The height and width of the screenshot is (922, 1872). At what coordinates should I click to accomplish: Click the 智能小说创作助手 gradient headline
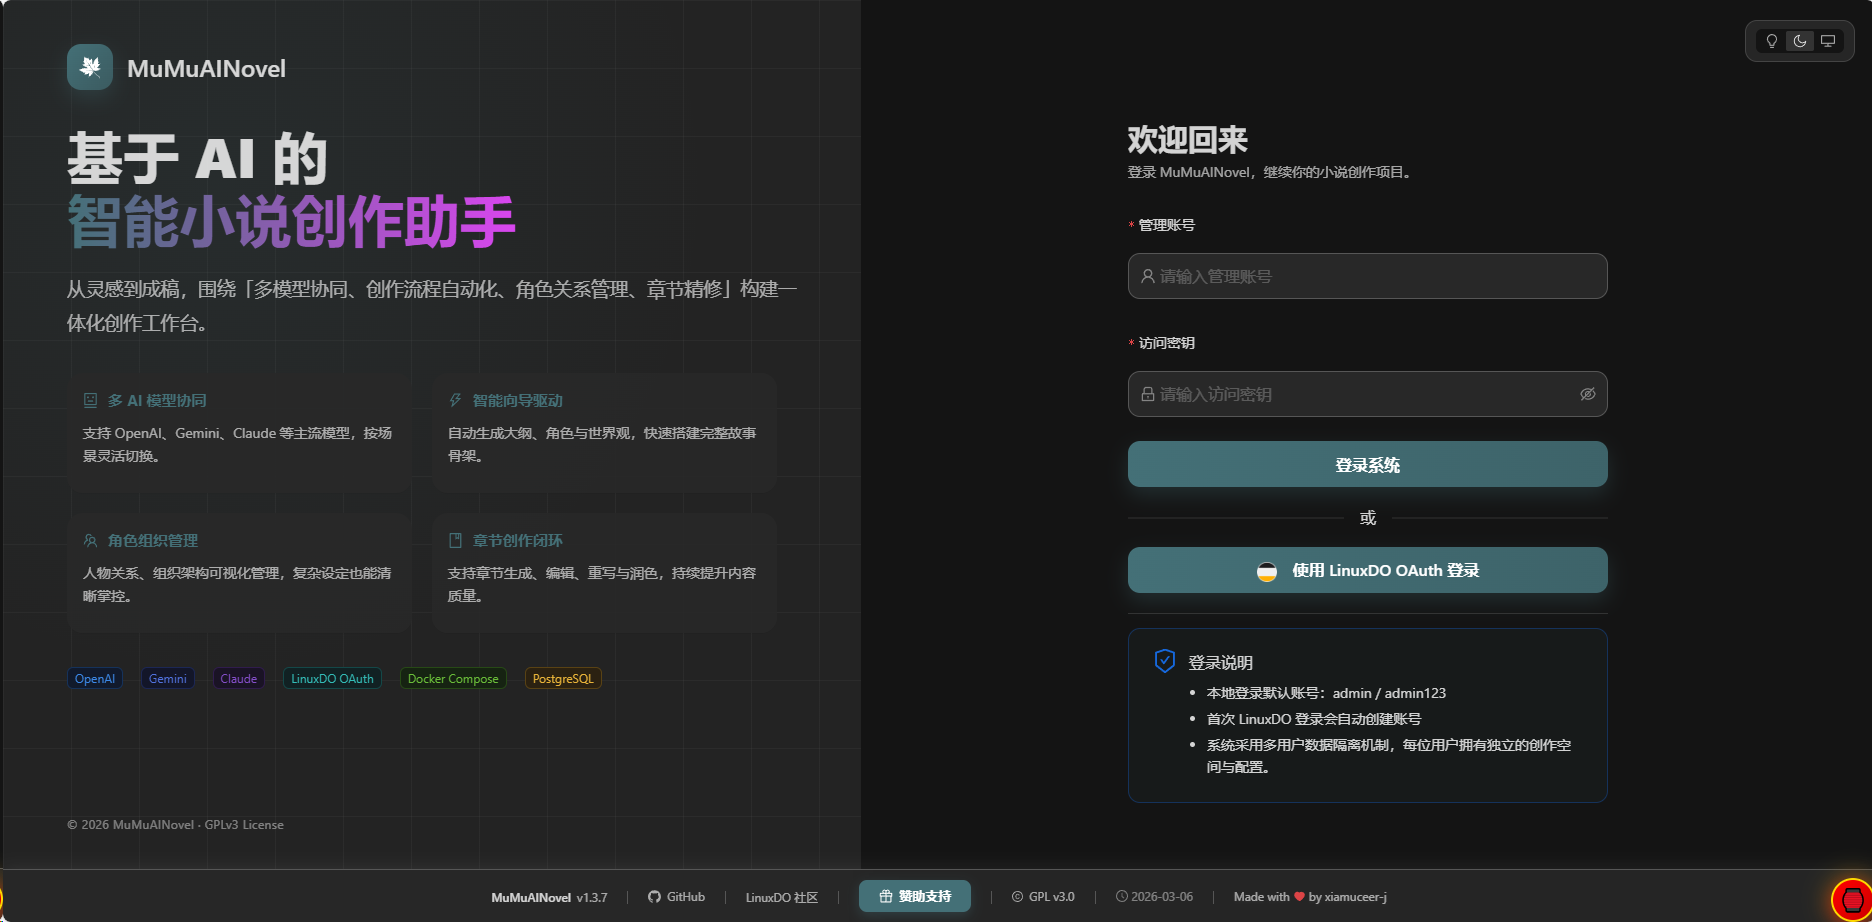point(291,221)
